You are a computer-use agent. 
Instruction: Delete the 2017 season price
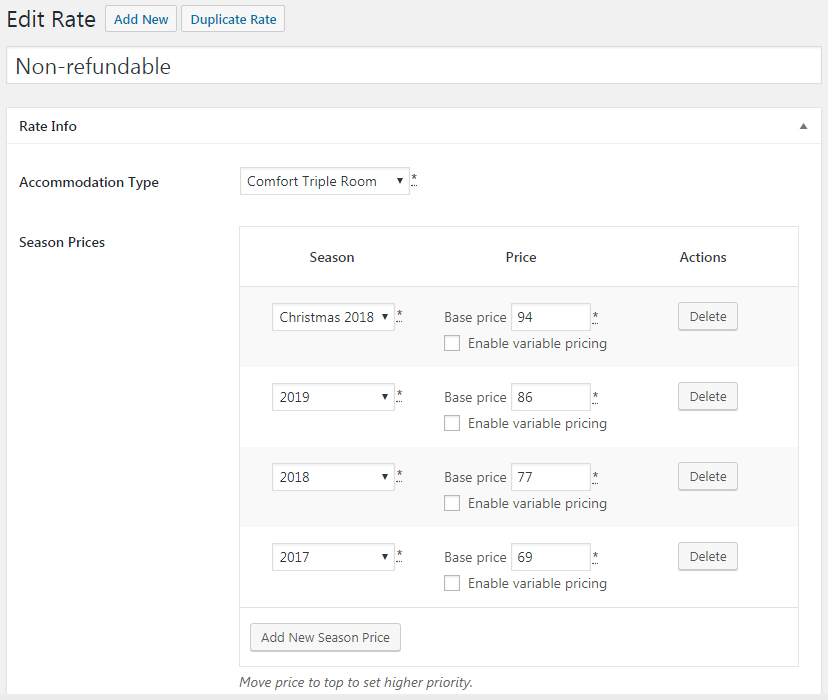pos(708,556)
